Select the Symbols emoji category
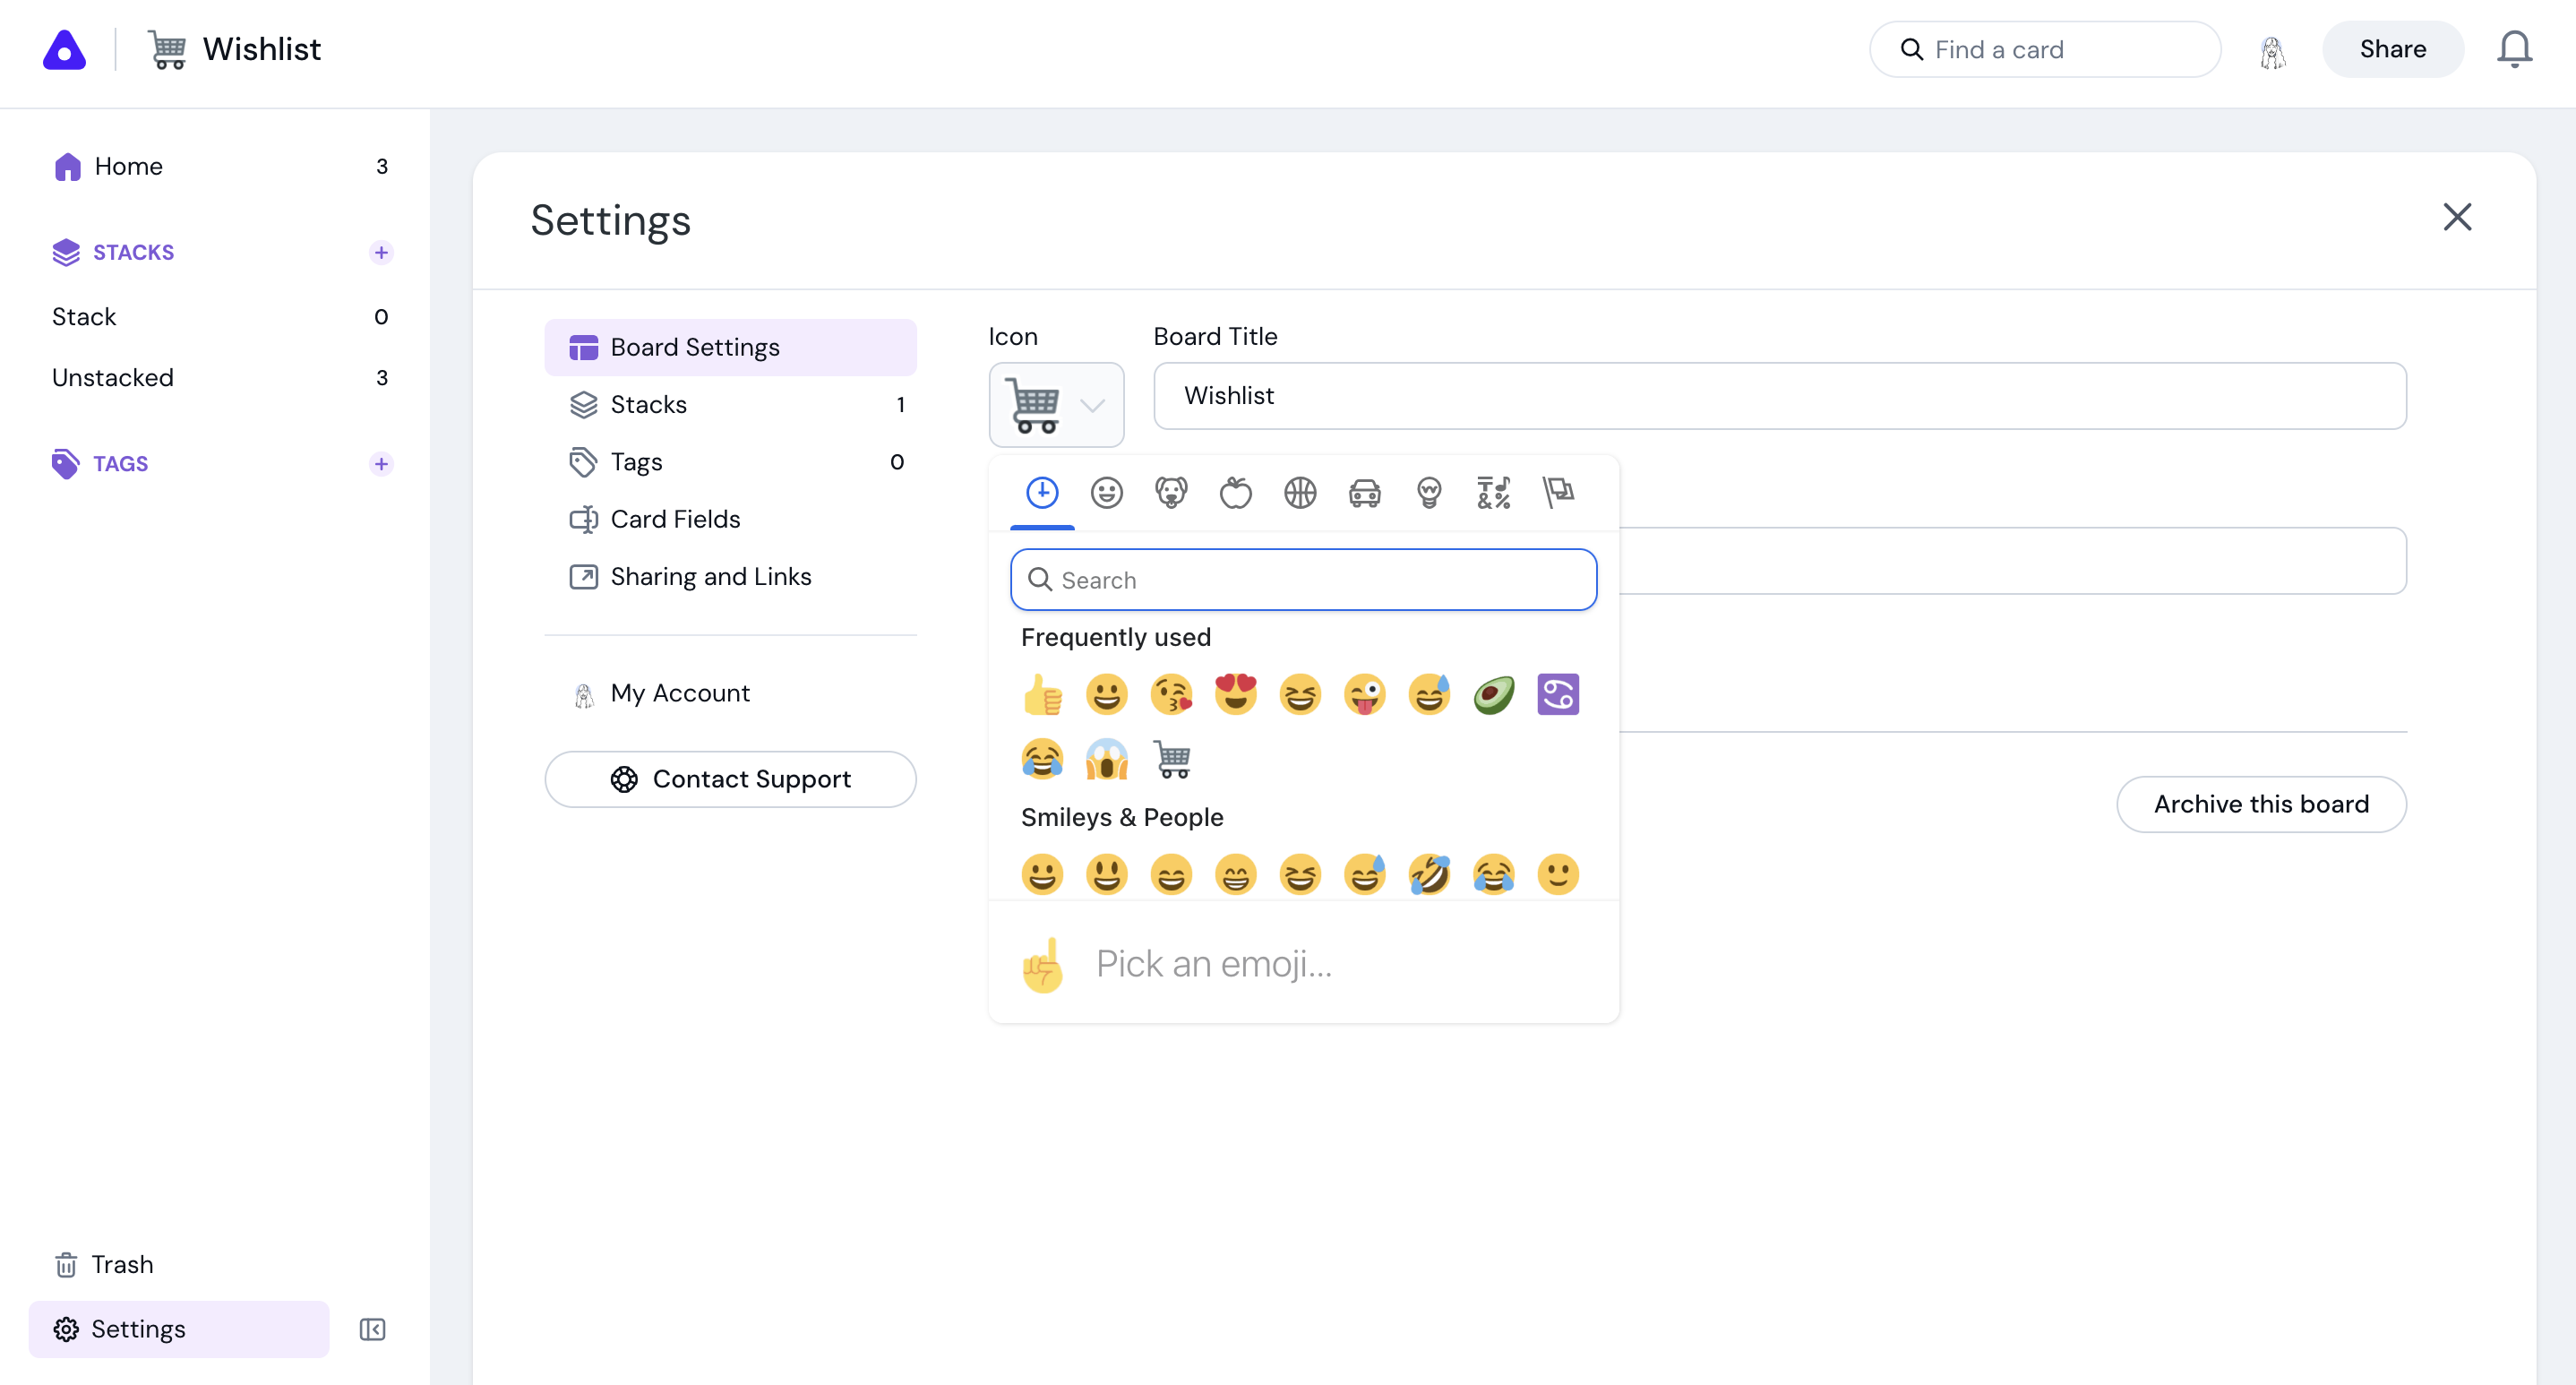2576x1385 pixels. coord(1493,492)
